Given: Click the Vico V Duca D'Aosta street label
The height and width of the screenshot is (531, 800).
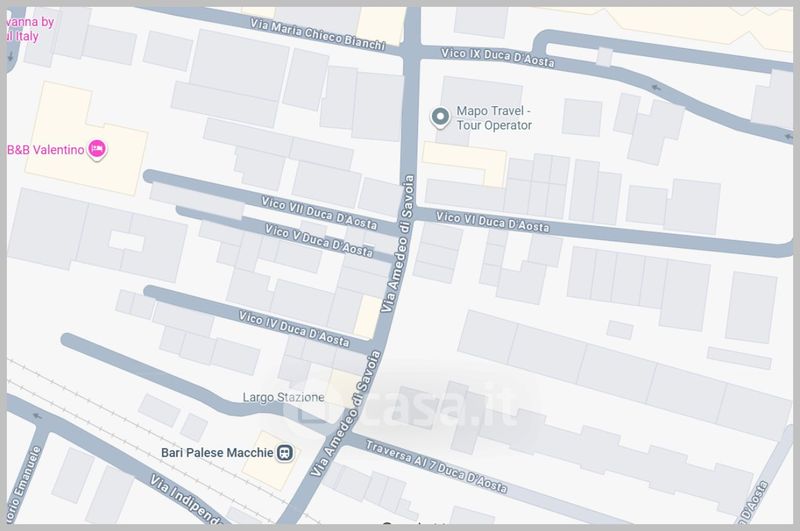Looking at the screenshot, I should [319, 240].
